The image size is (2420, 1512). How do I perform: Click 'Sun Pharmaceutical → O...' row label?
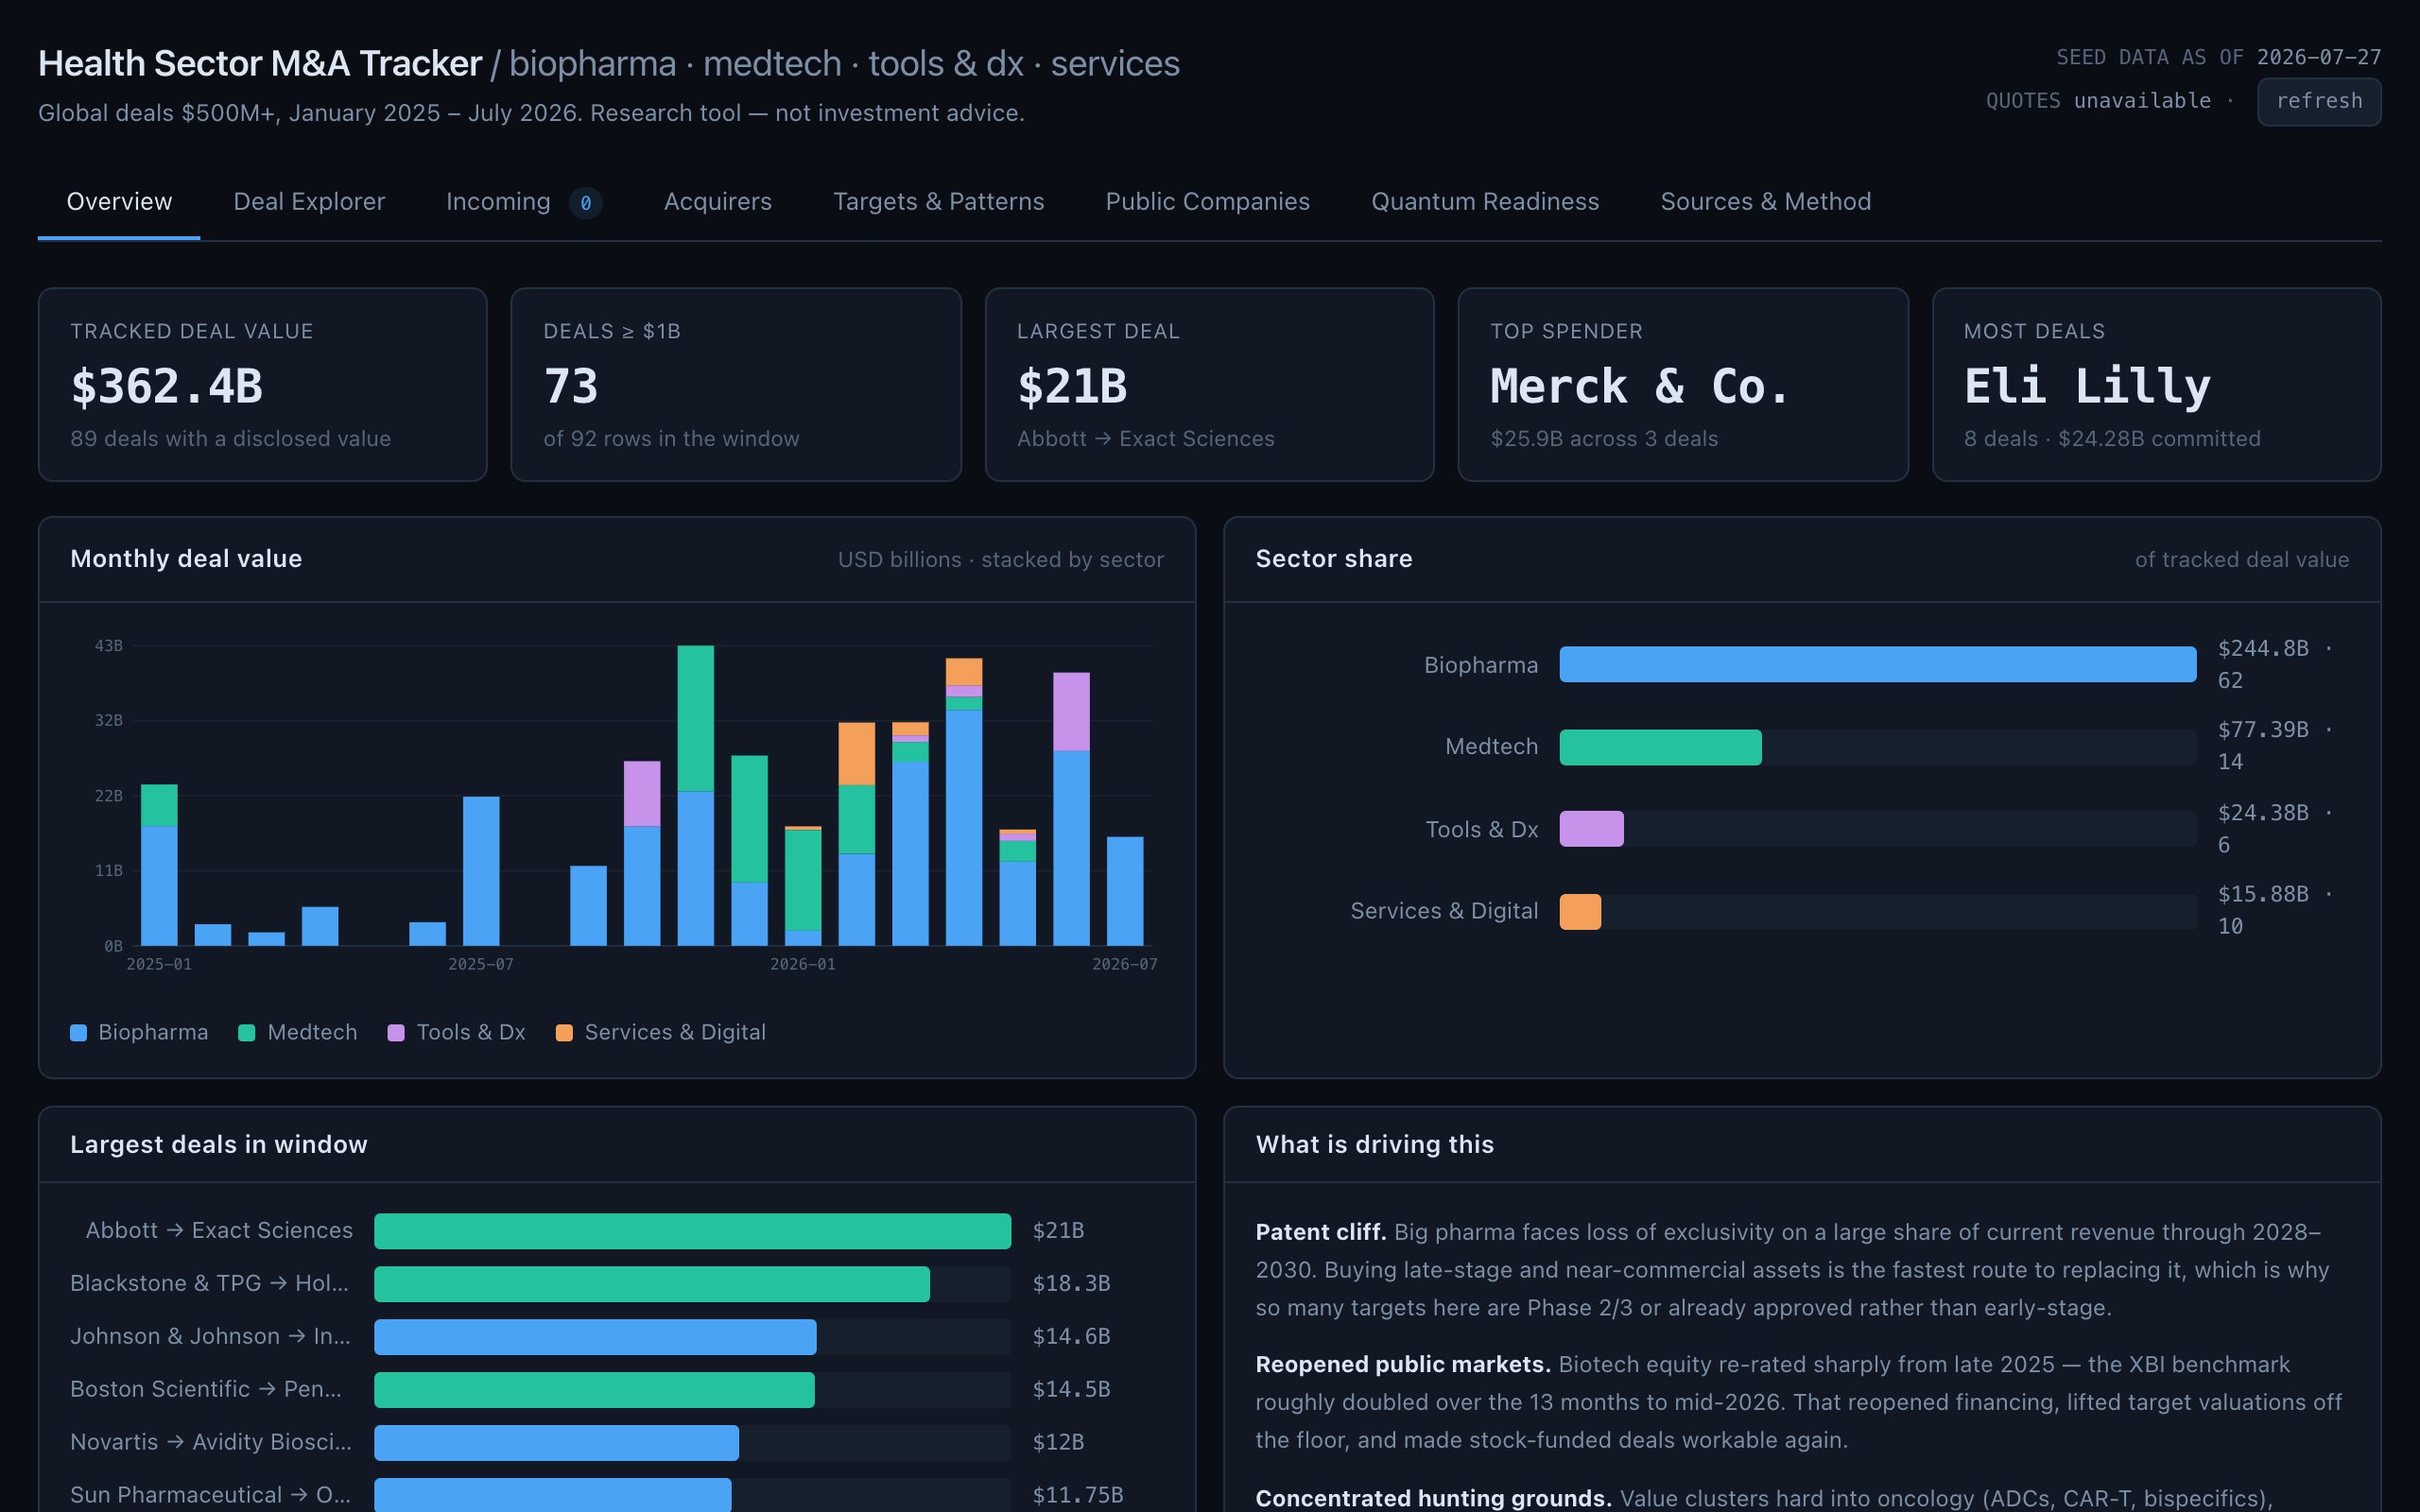pyautogui.click(x=210, y=1495)
